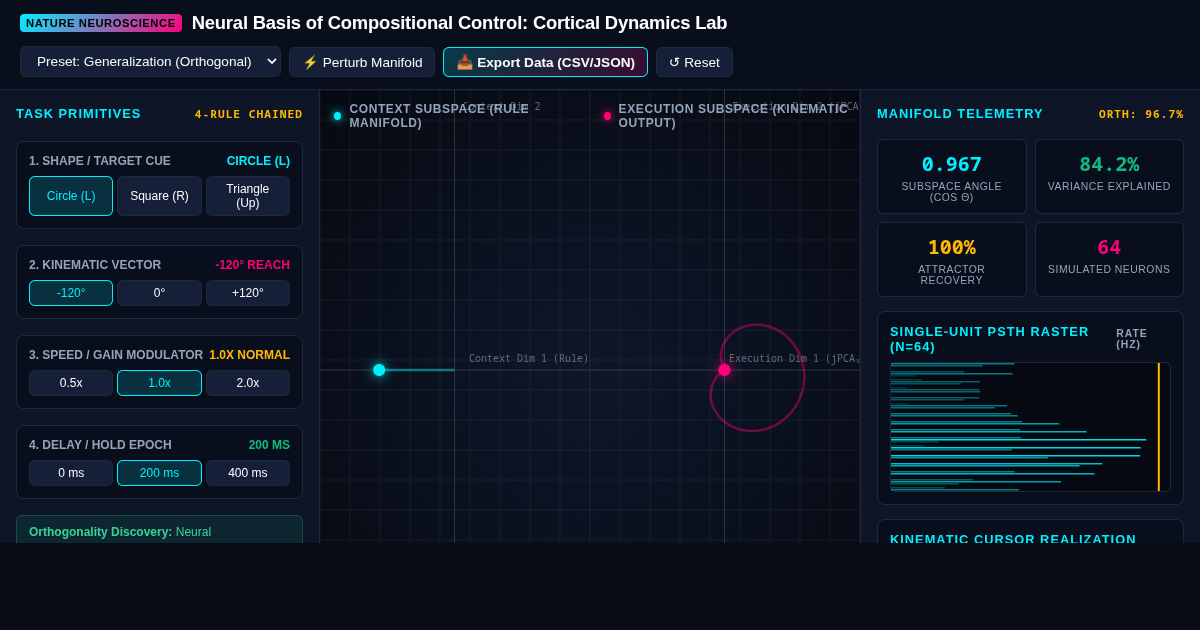Click the CIRCLE (L) status value
1200x630 pixels.
(x=258, y=161)
